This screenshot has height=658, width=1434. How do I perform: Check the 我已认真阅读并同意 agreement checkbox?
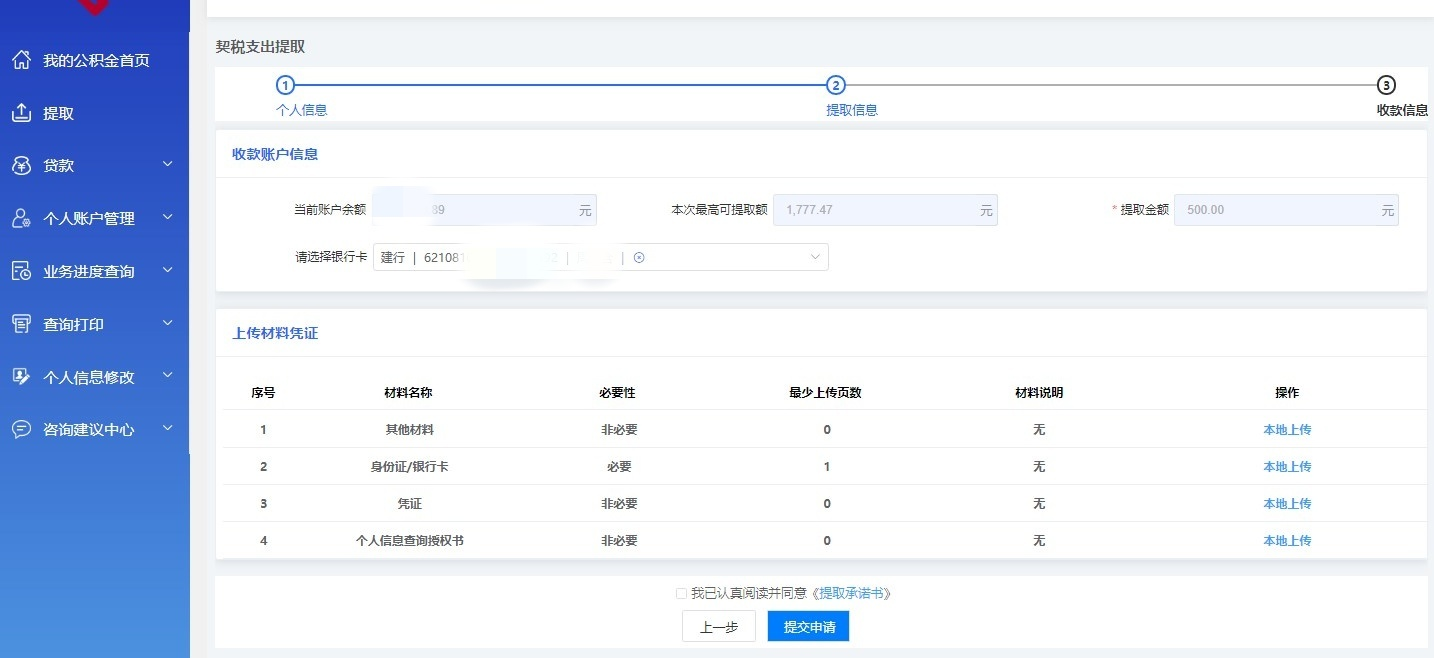click(x=681, y=593)
